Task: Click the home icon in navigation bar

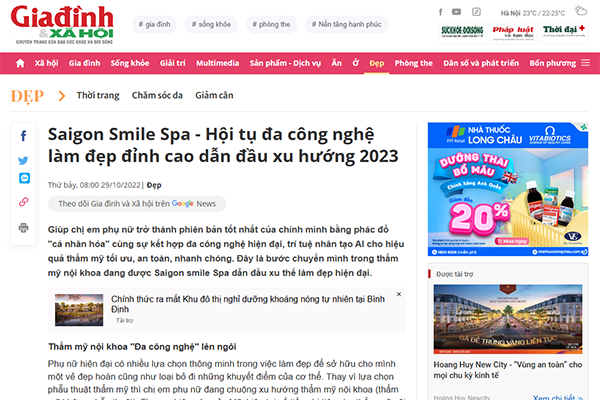Action: tap(20, 63)
